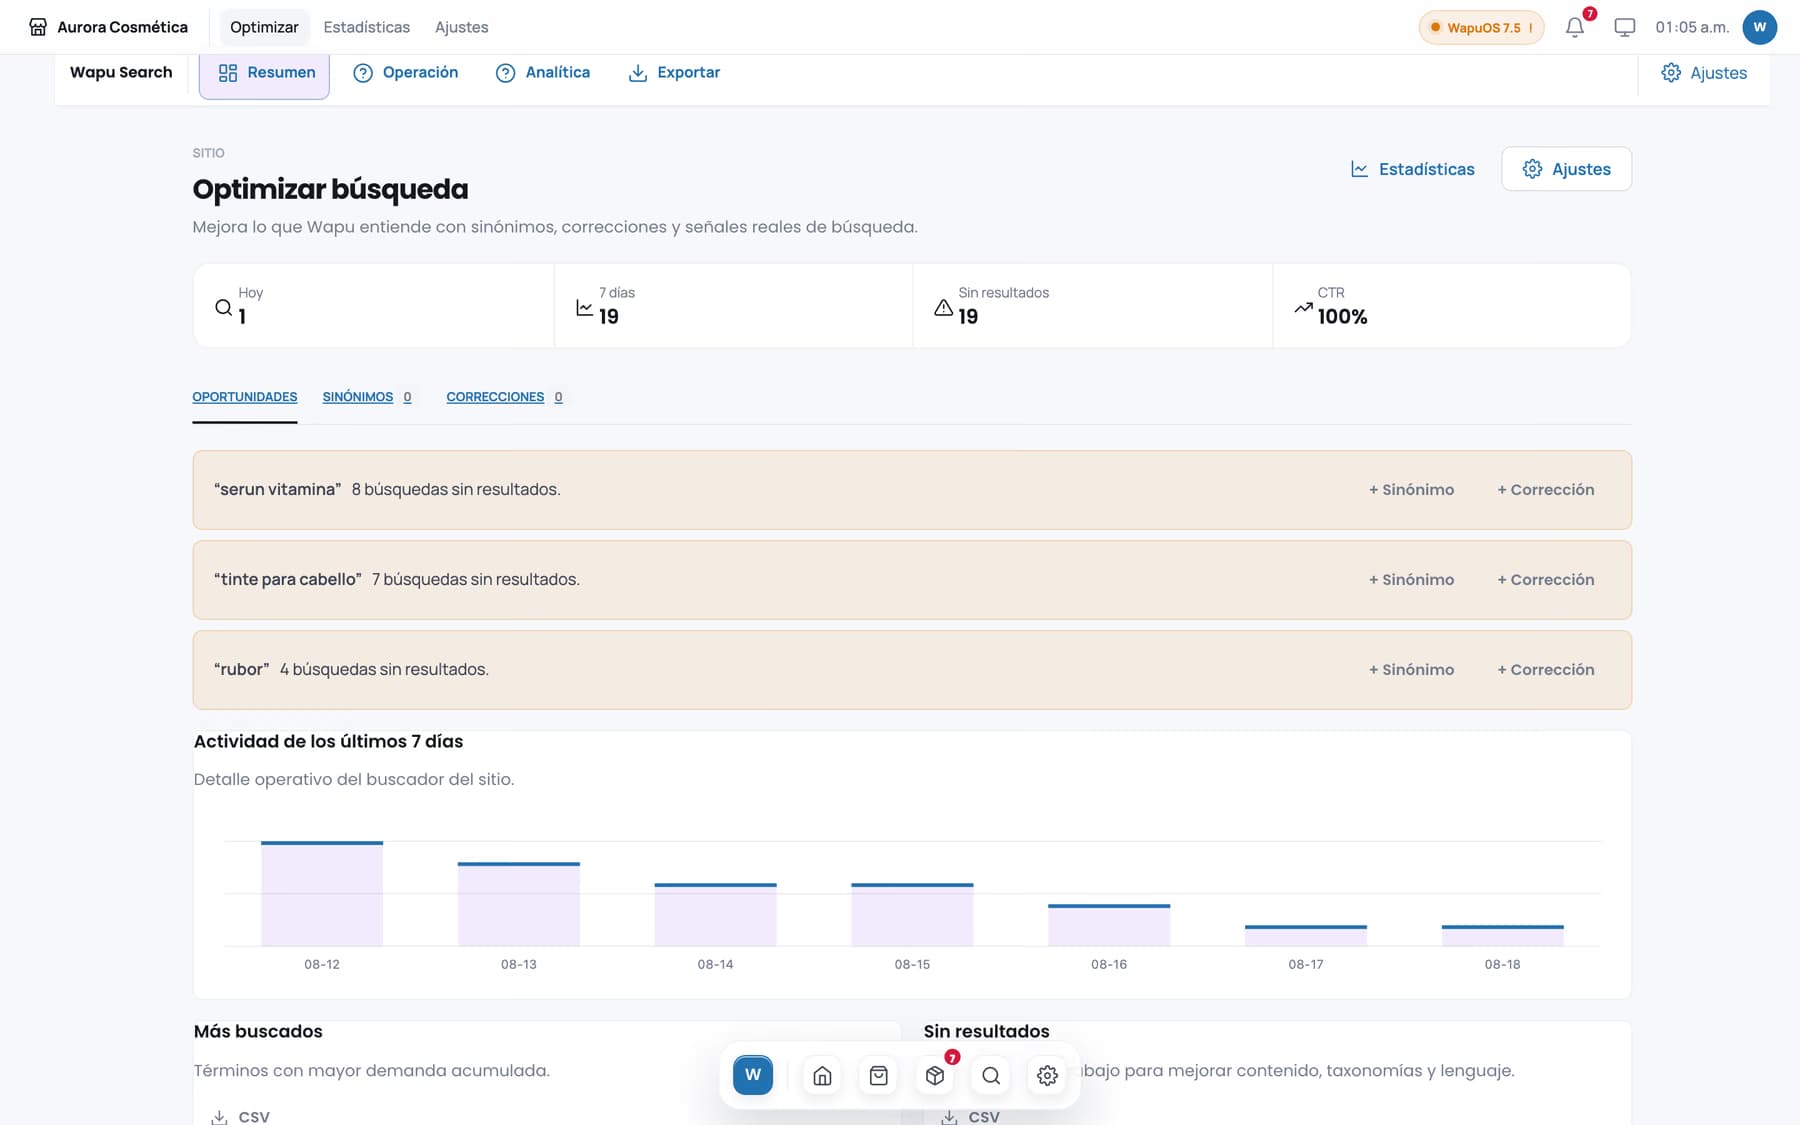Screen dimensions: 1800x1125
Task: Click Exportar in the Wapu Search bar
Action: pyautogui.click(x=674, y=73)
